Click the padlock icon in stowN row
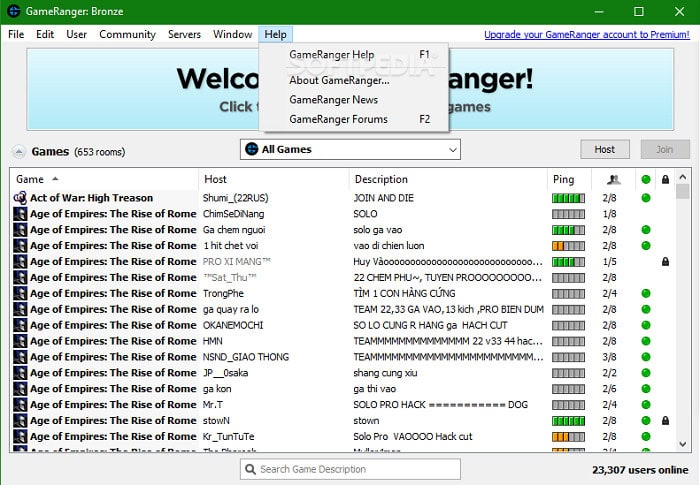 (x=665, y=421)
